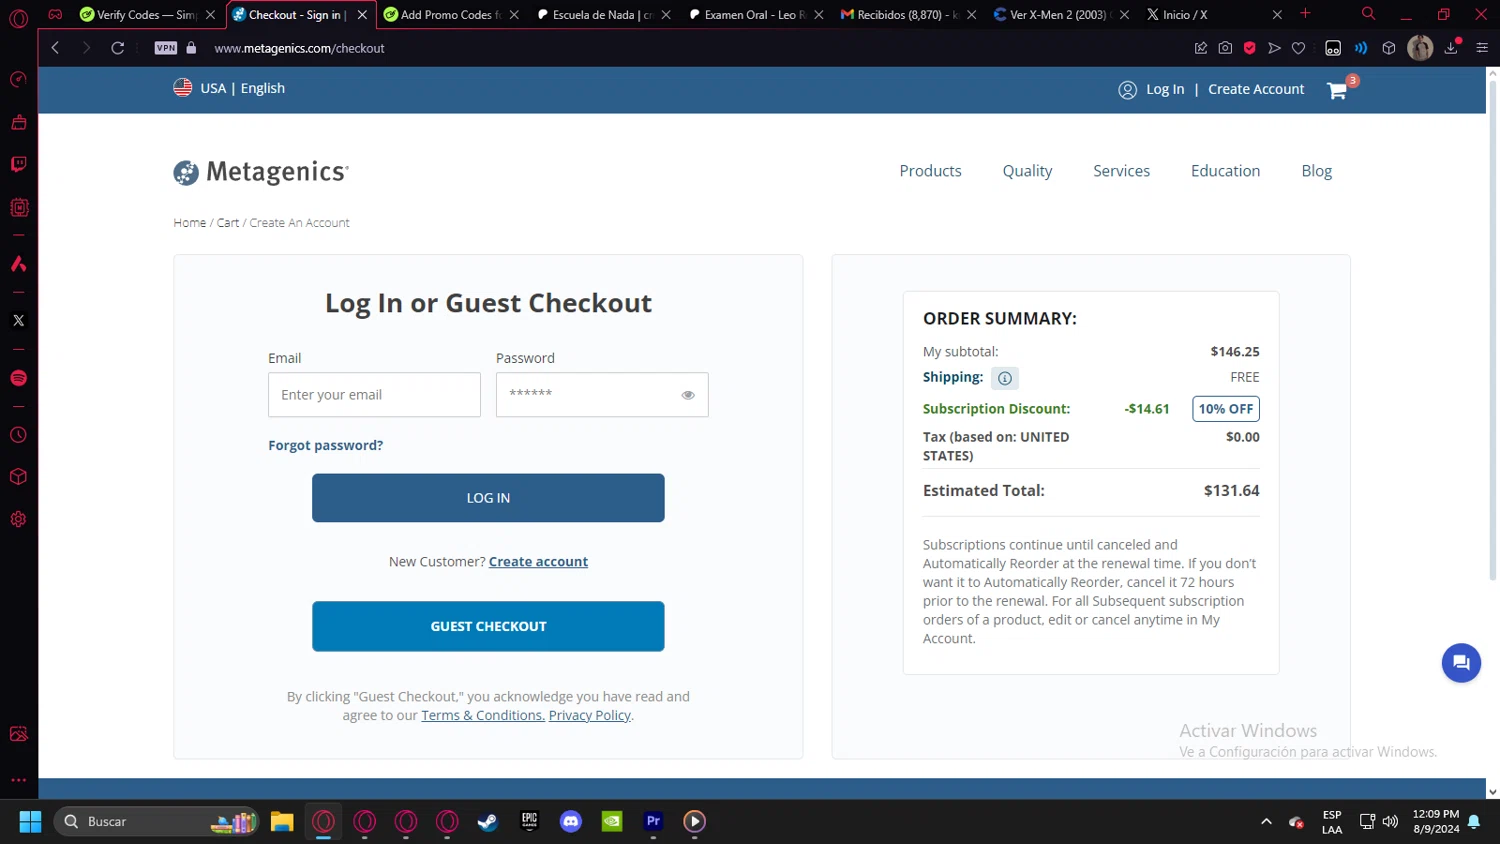Open Opera downloads icon
Image resolution: width=1500 pixels, height=844 pixels.
point(1451,48)
